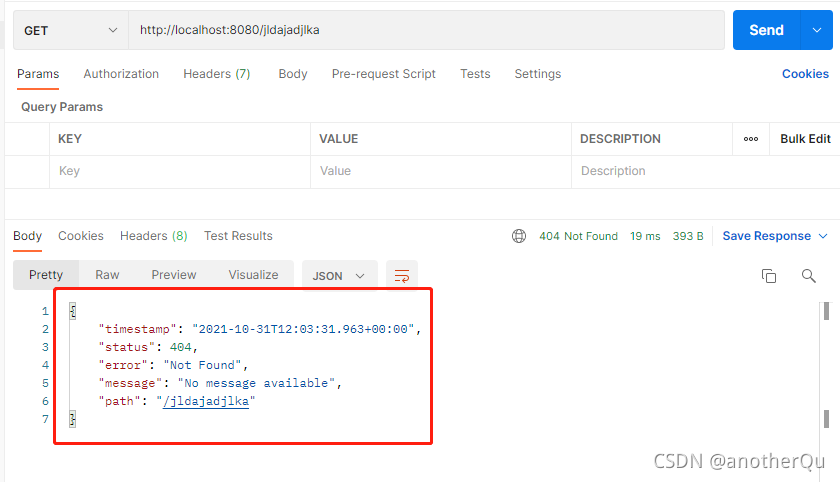Switch to Visualize view mode
The width and height of the screenshot is (840, 482).
[253, 275]
